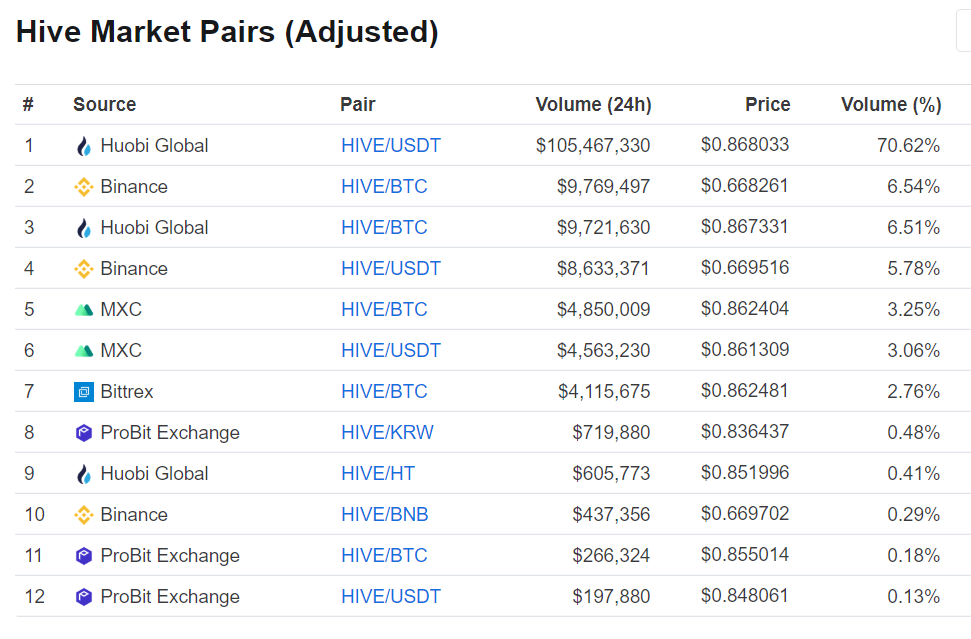Select the price value $0.851996
This screenshot has width=971, height=639.
(745, 473)
